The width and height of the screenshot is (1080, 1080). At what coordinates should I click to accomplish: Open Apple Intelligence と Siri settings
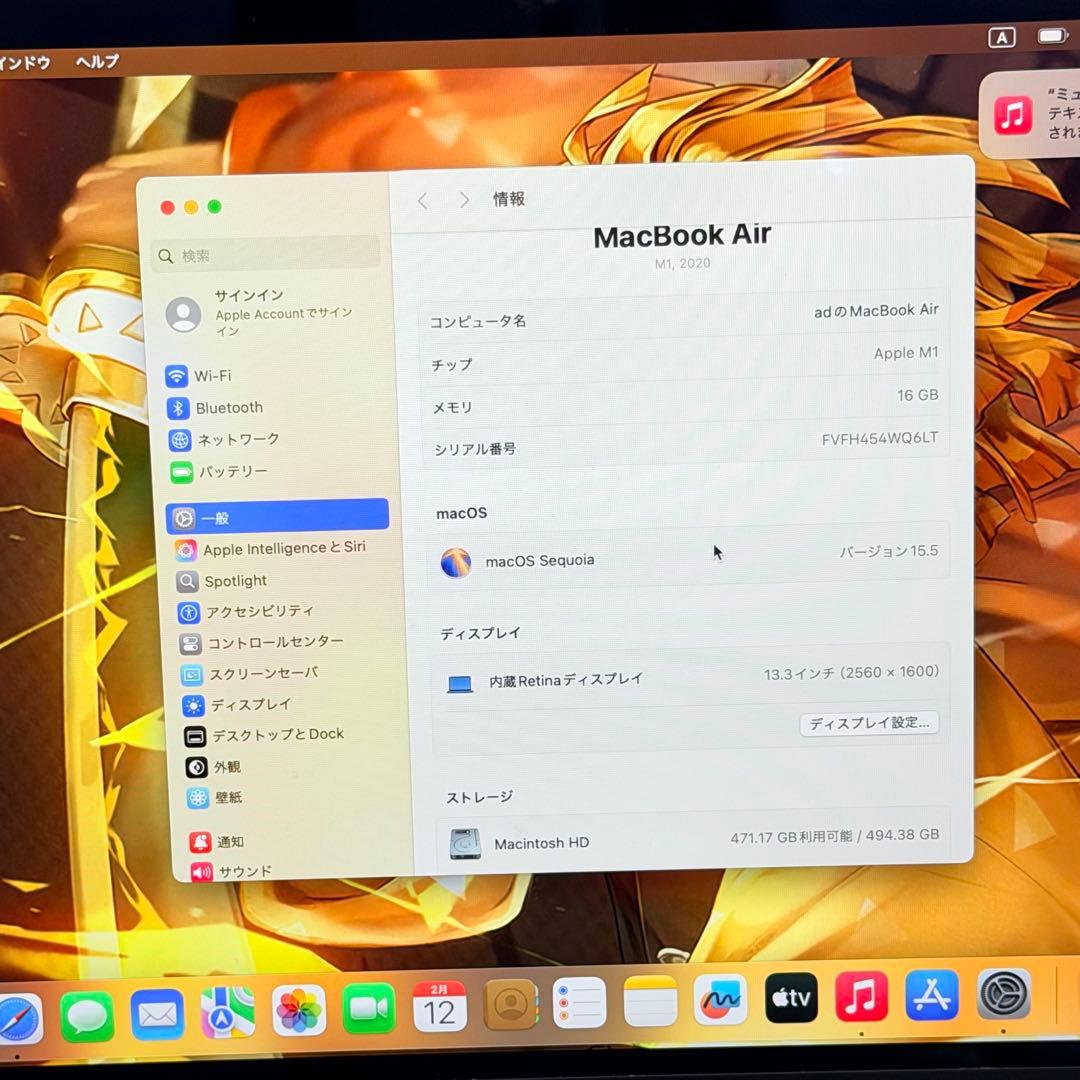click(271, 549)
